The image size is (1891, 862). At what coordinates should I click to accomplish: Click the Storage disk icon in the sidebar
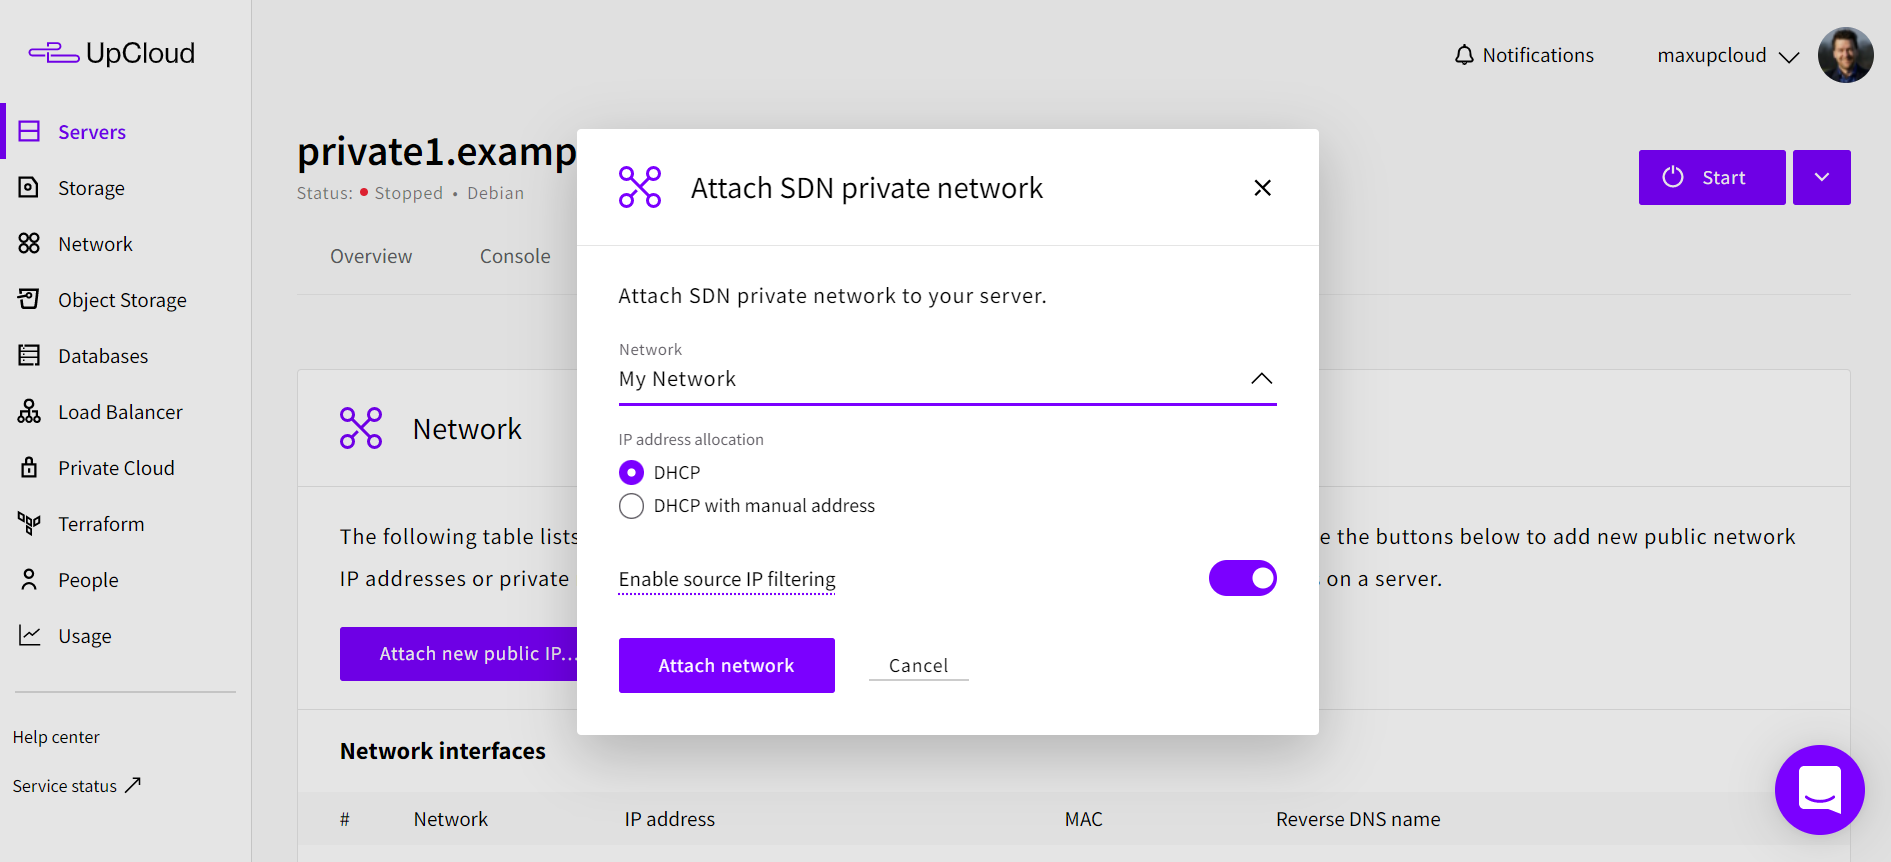point(29,187)
